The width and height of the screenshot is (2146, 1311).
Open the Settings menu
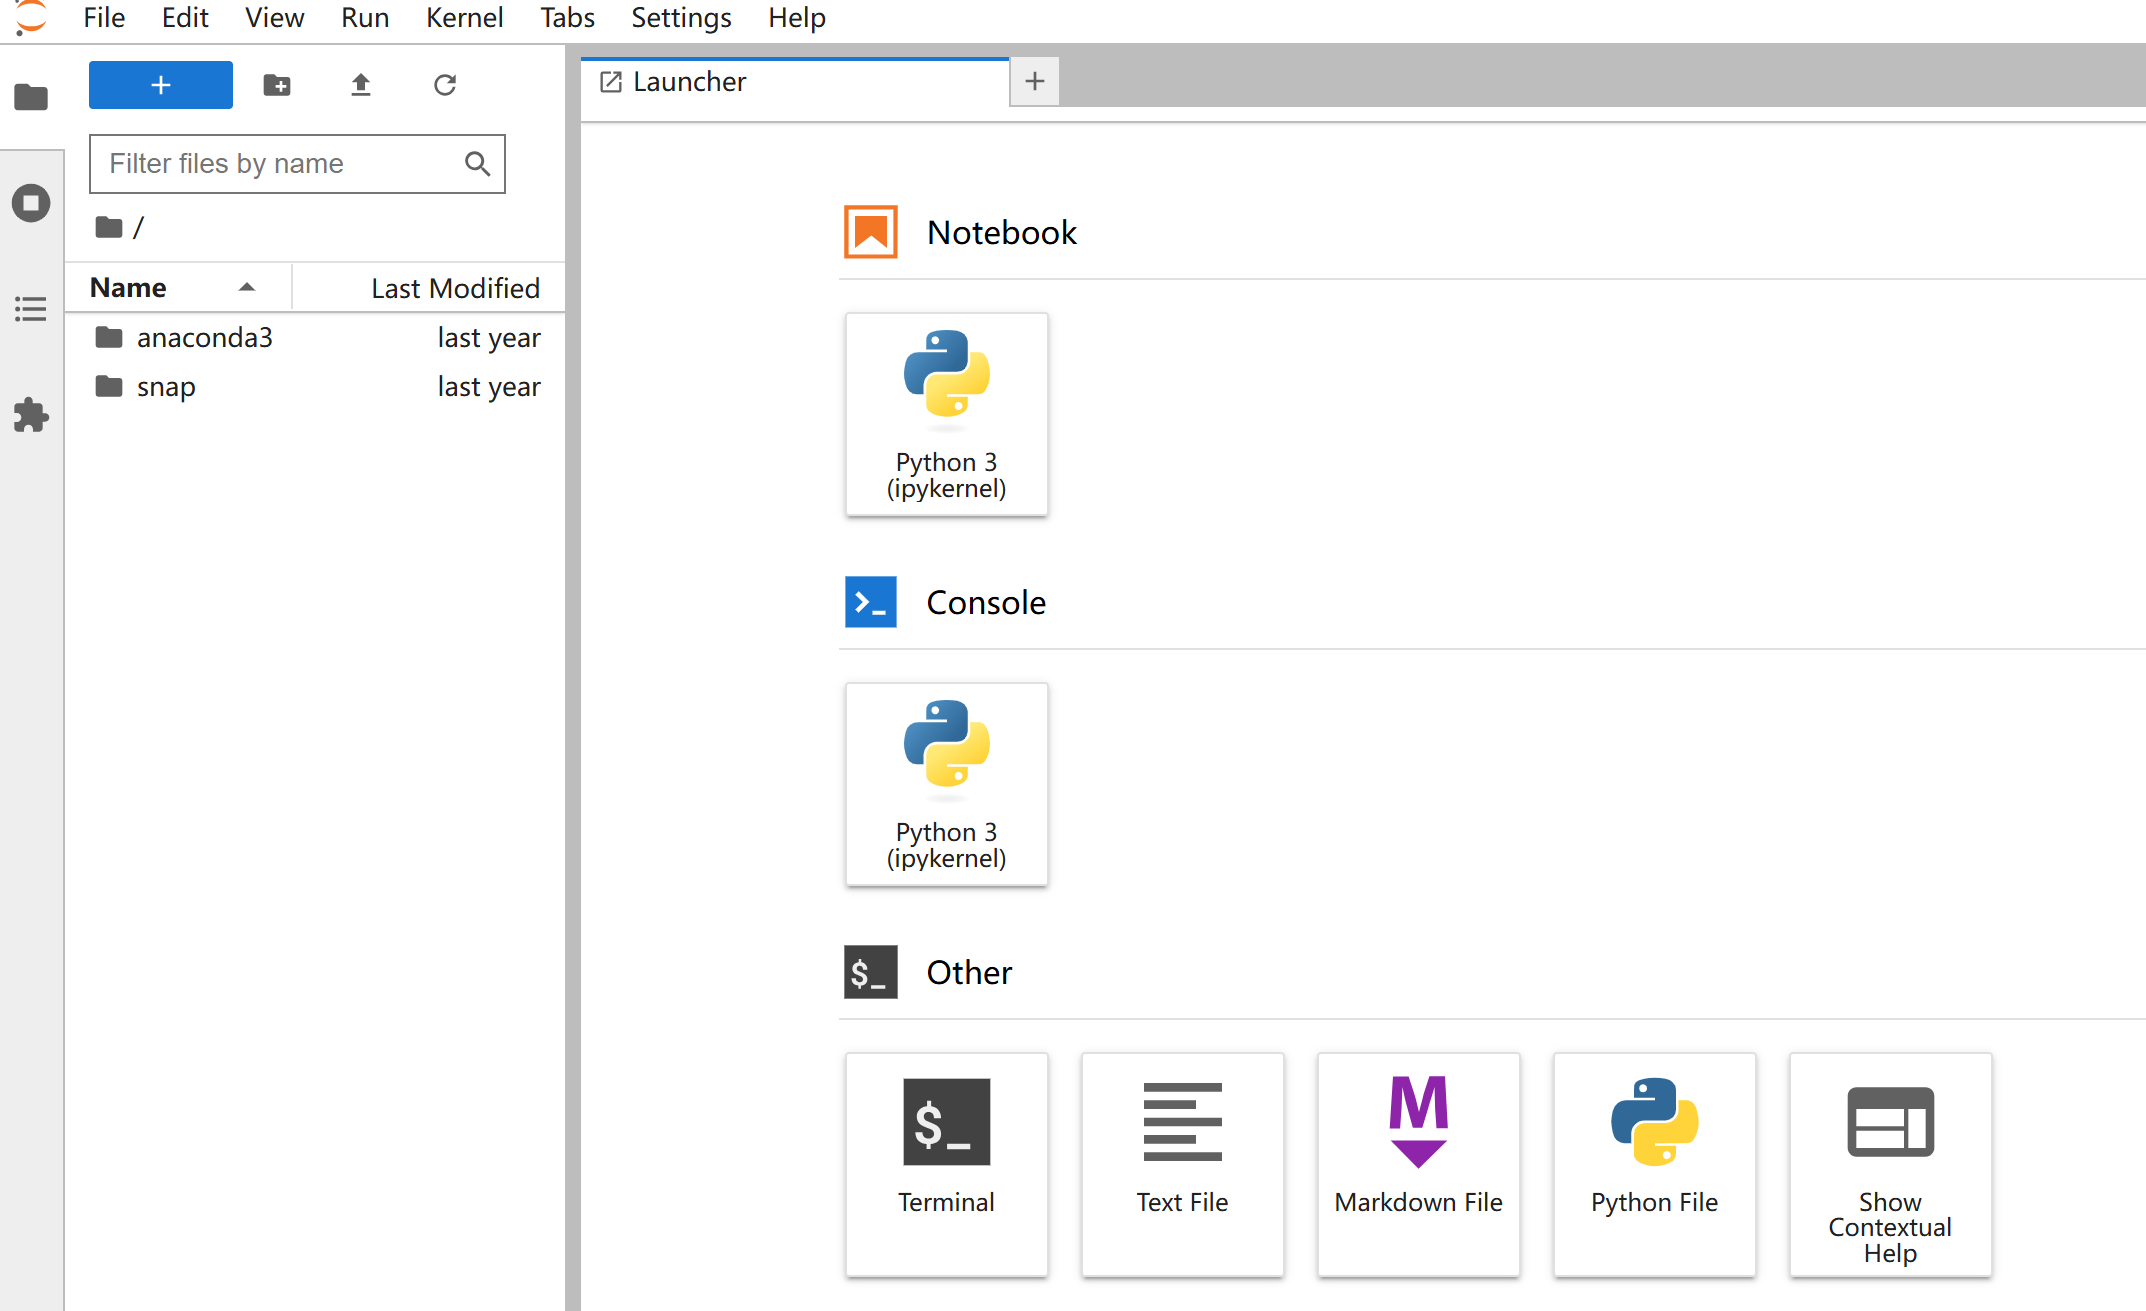[x=680, y=18]
